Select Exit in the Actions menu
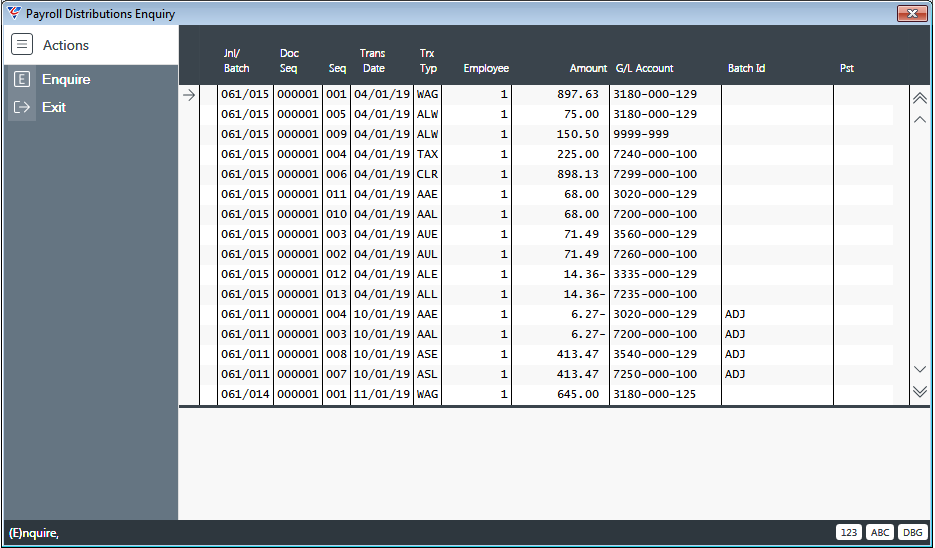The image size is (935, 548). tap(54, 107)
